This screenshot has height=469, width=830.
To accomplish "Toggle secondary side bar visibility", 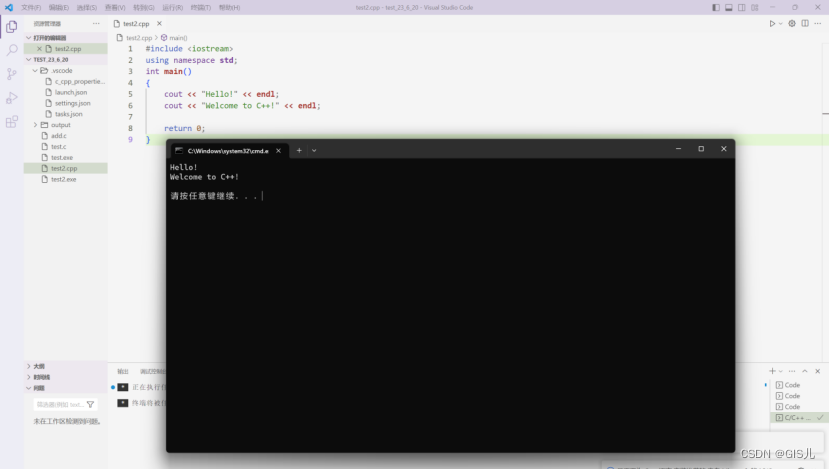I will point(742,7).
